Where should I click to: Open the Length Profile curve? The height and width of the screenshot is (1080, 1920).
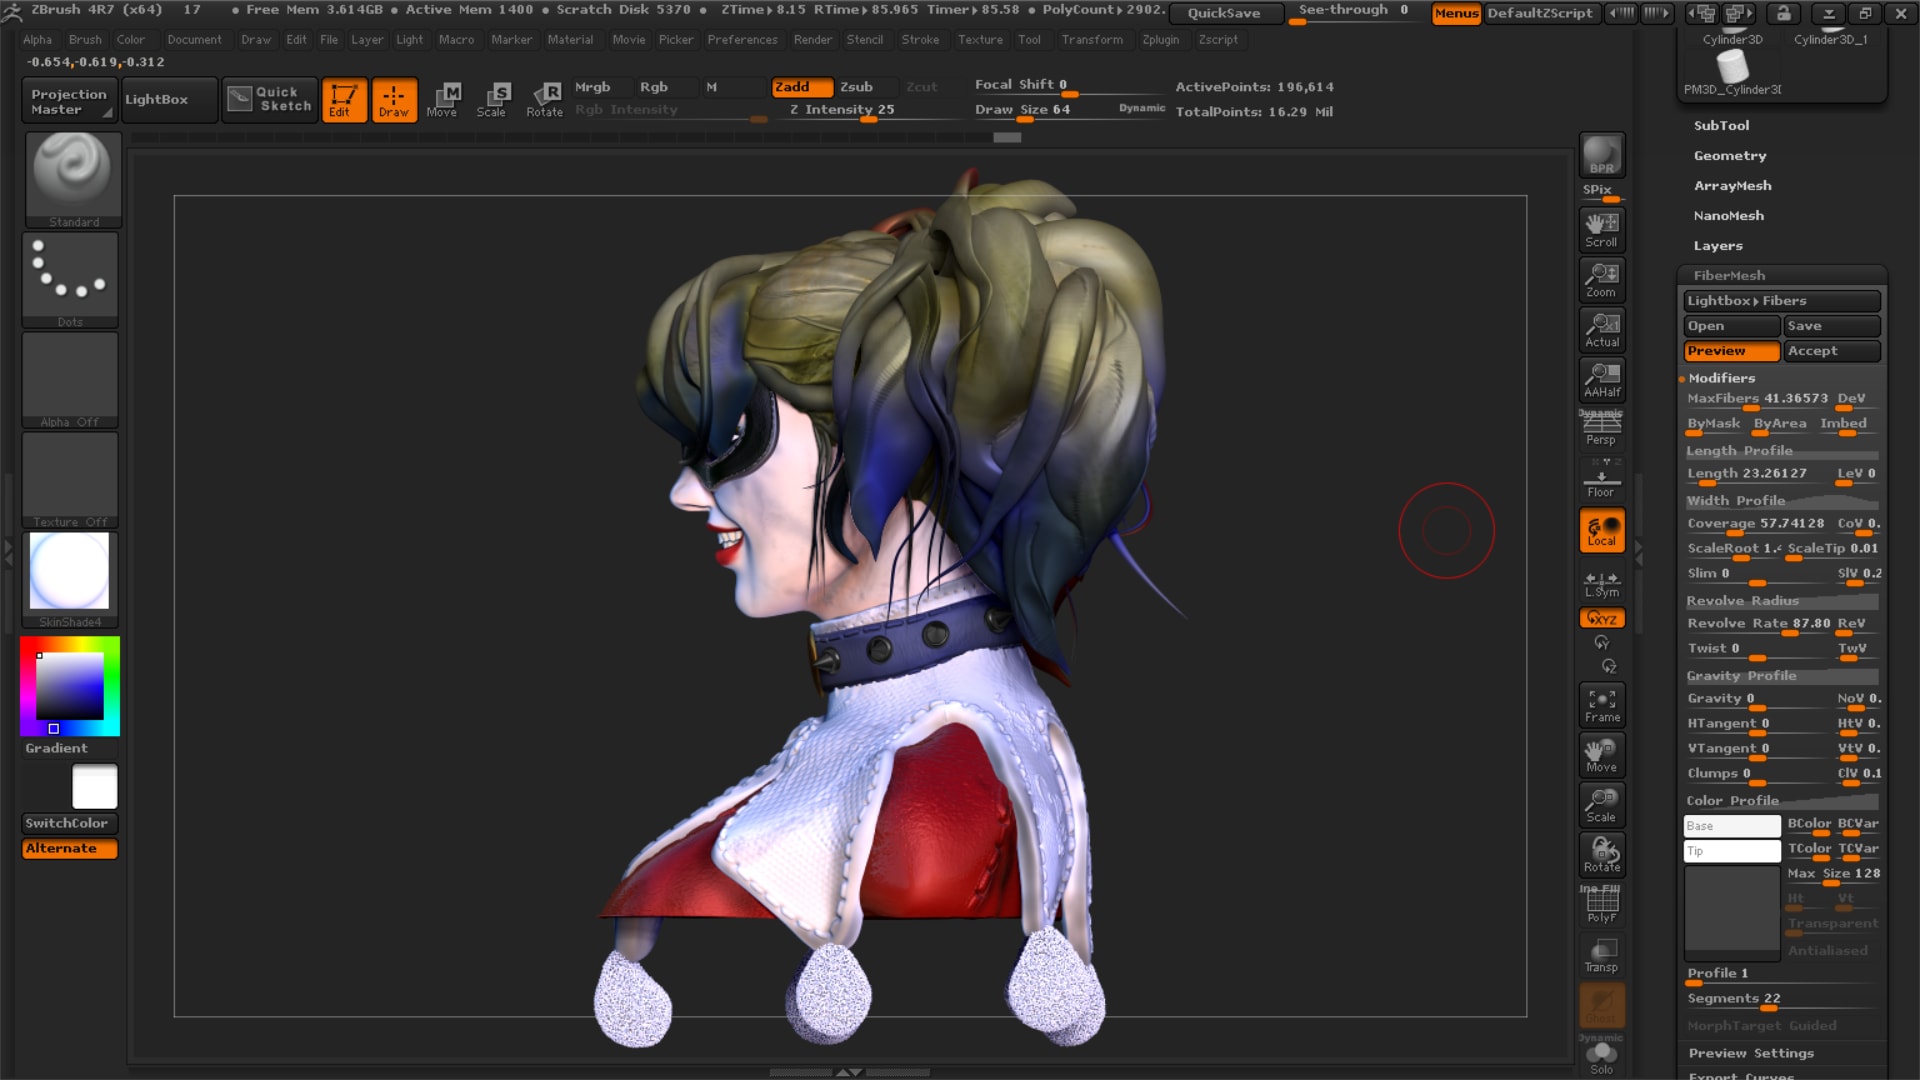1782,451
